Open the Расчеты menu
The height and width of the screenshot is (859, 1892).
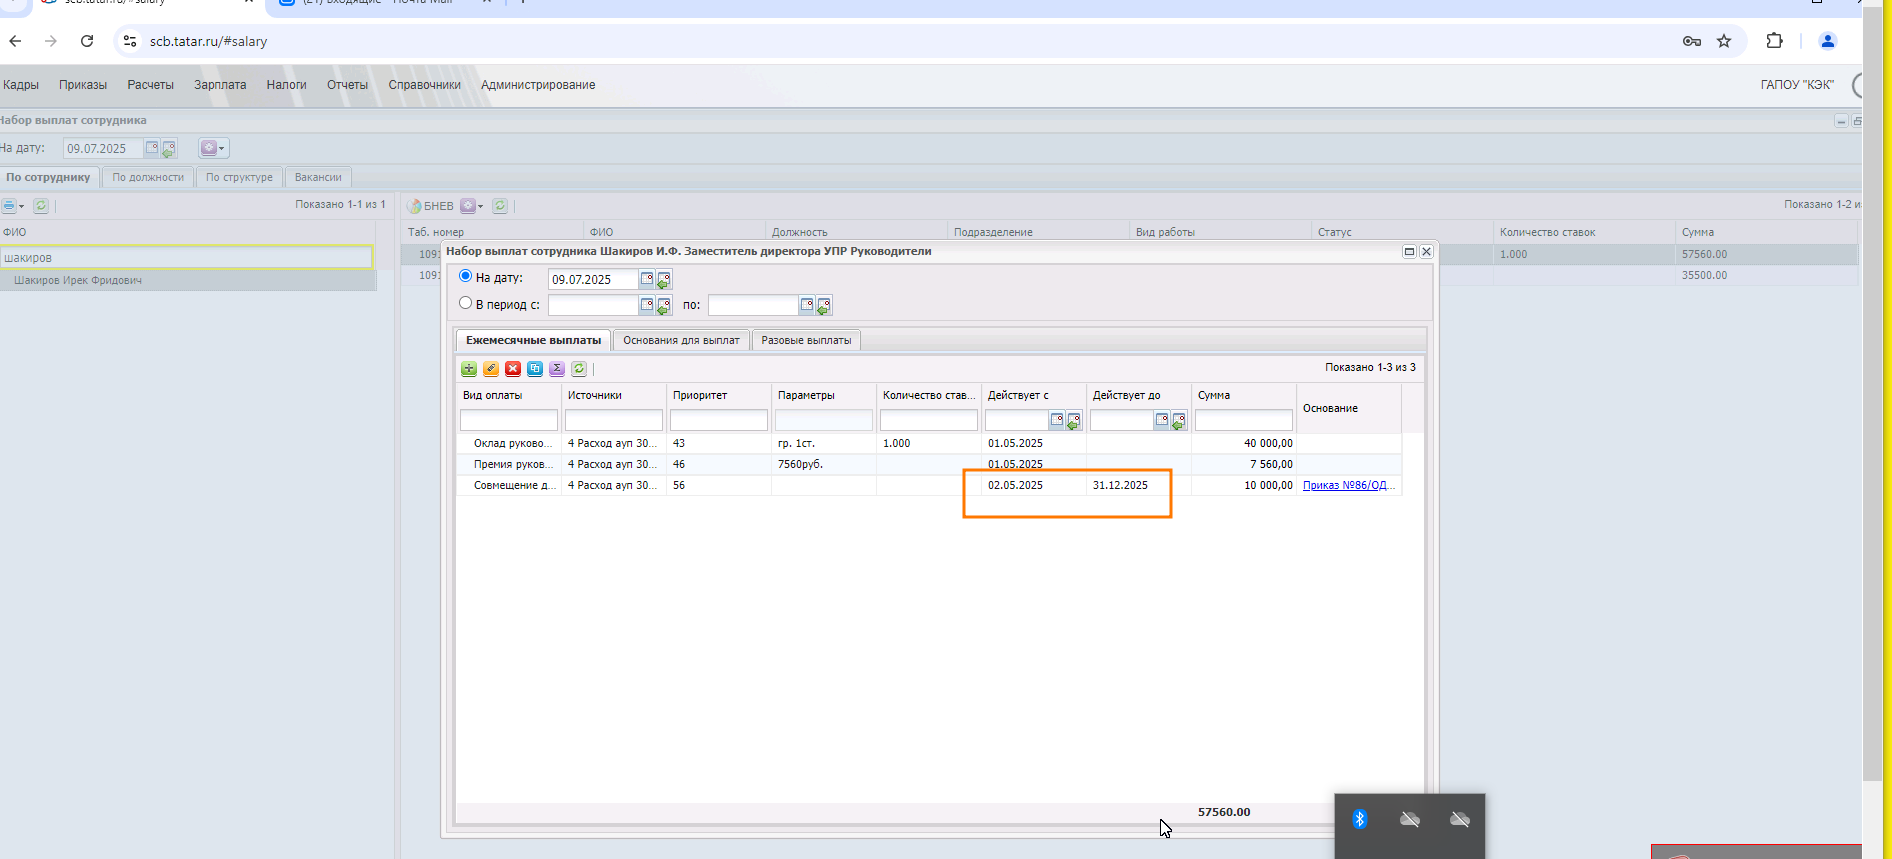(x=151, y=85)
